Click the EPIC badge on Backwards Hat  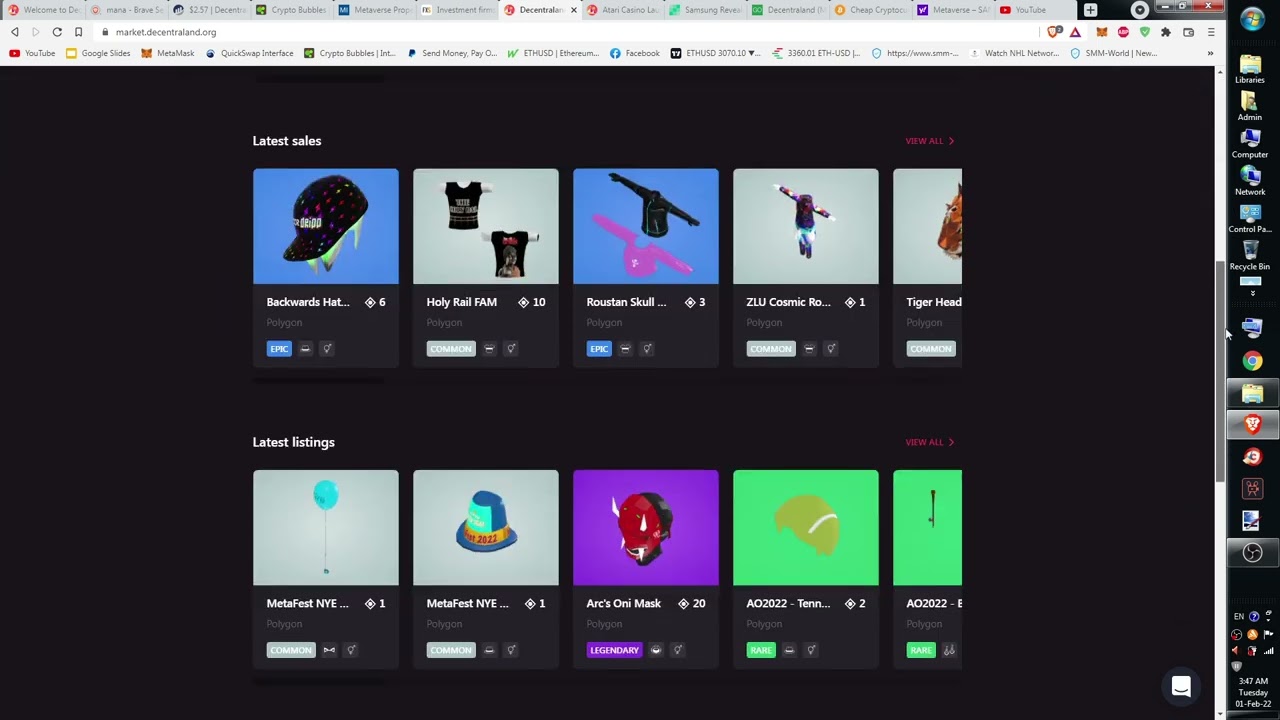[278, 349]
